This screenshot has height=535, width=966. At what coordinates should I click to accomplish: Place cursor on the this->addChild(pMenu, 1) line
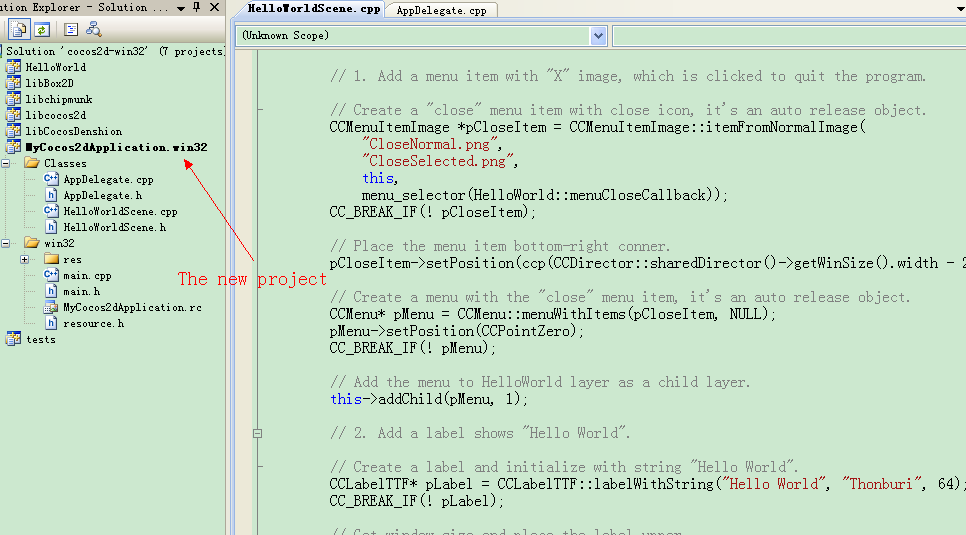coord(429,399)
